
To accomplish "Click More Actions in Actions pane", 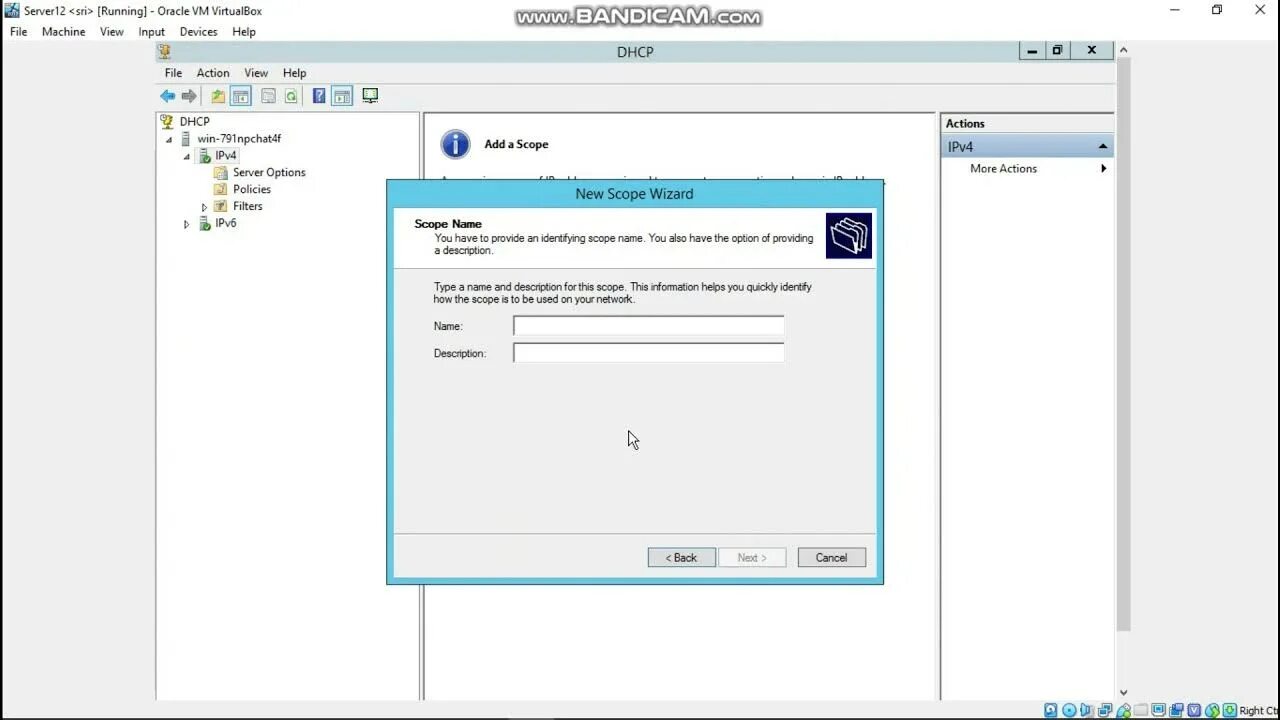I will [1003, 169].
